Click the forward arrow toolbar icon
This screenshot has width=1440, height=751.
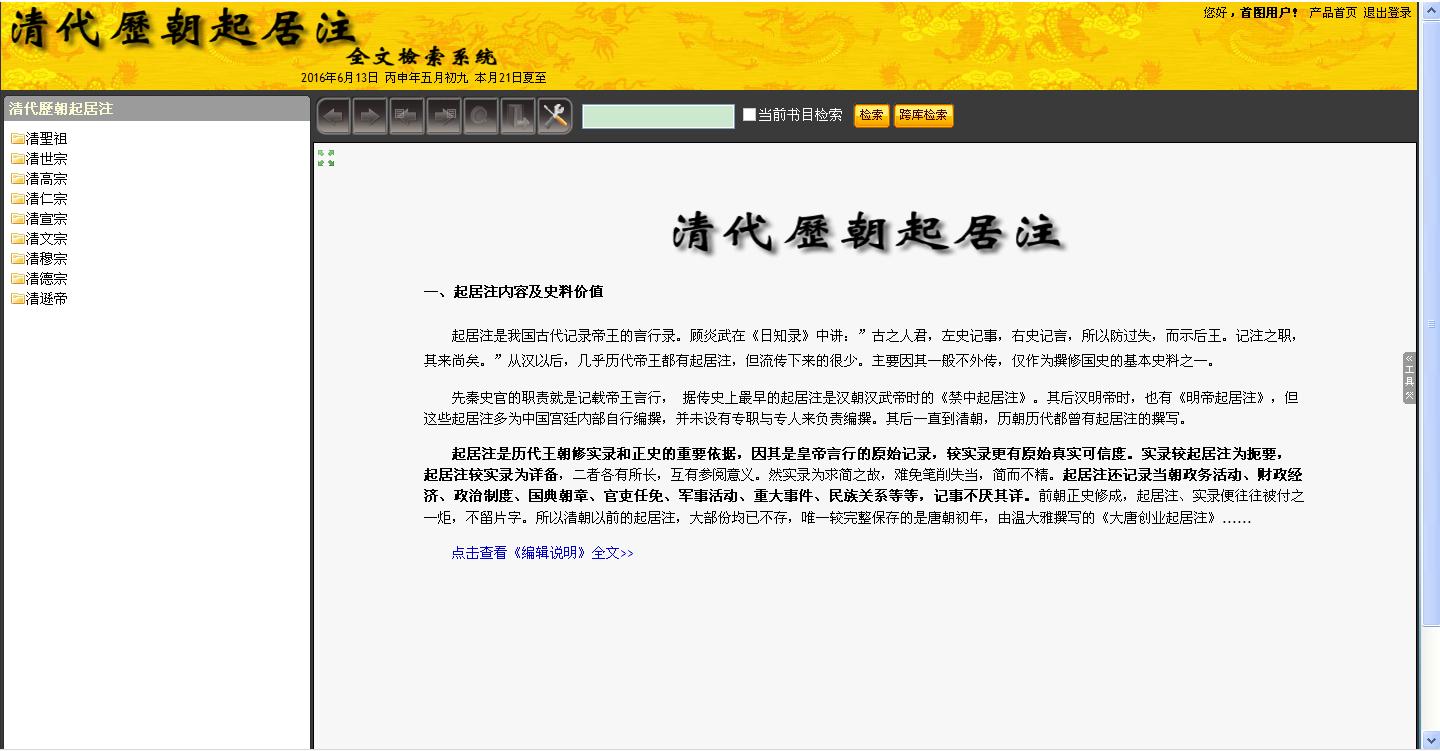(370, 117)
